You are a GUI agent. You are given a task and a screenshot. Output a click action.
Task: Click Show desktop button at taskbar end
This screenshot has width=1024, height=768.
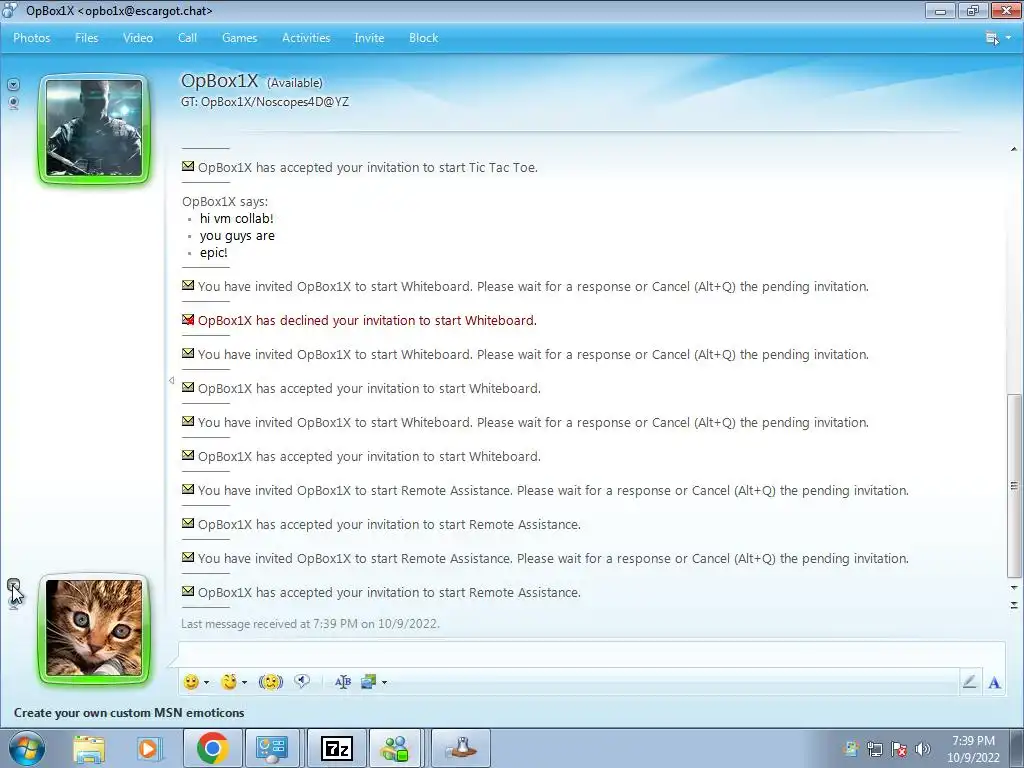point(1017,748)
